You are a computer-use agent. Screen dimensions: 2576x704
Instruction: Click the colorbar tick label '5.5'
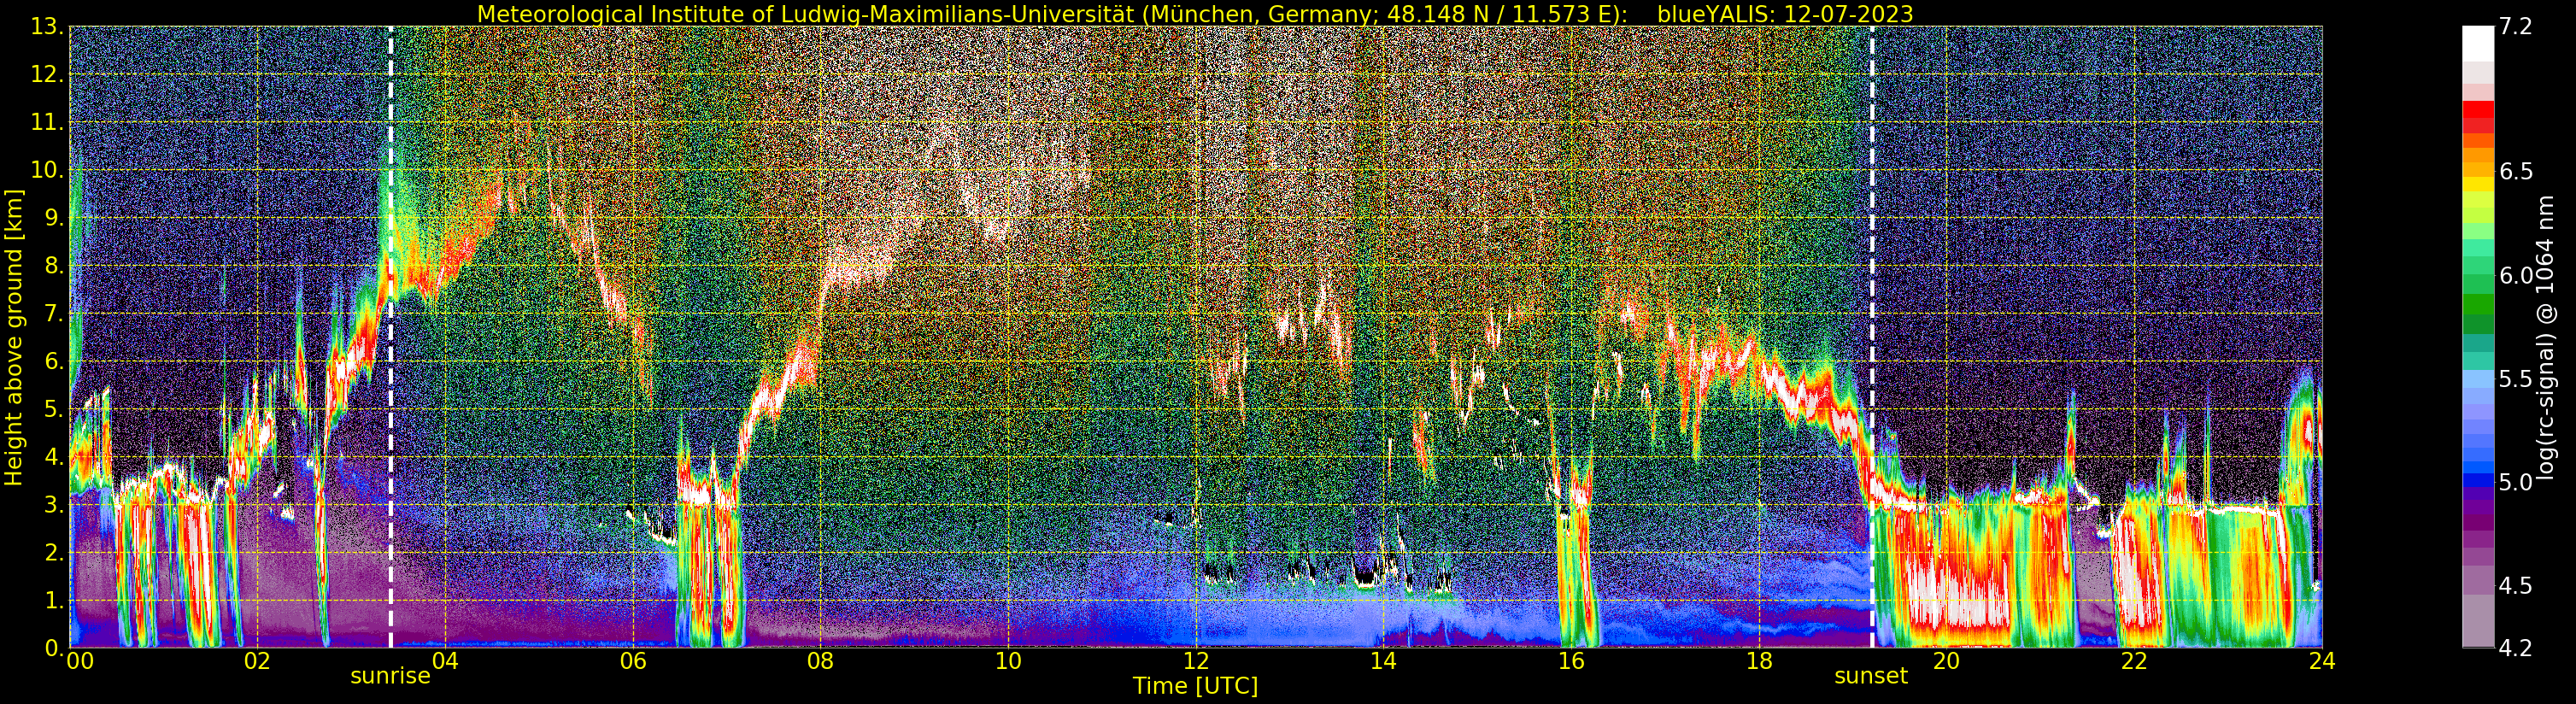tap(2515, 379)
